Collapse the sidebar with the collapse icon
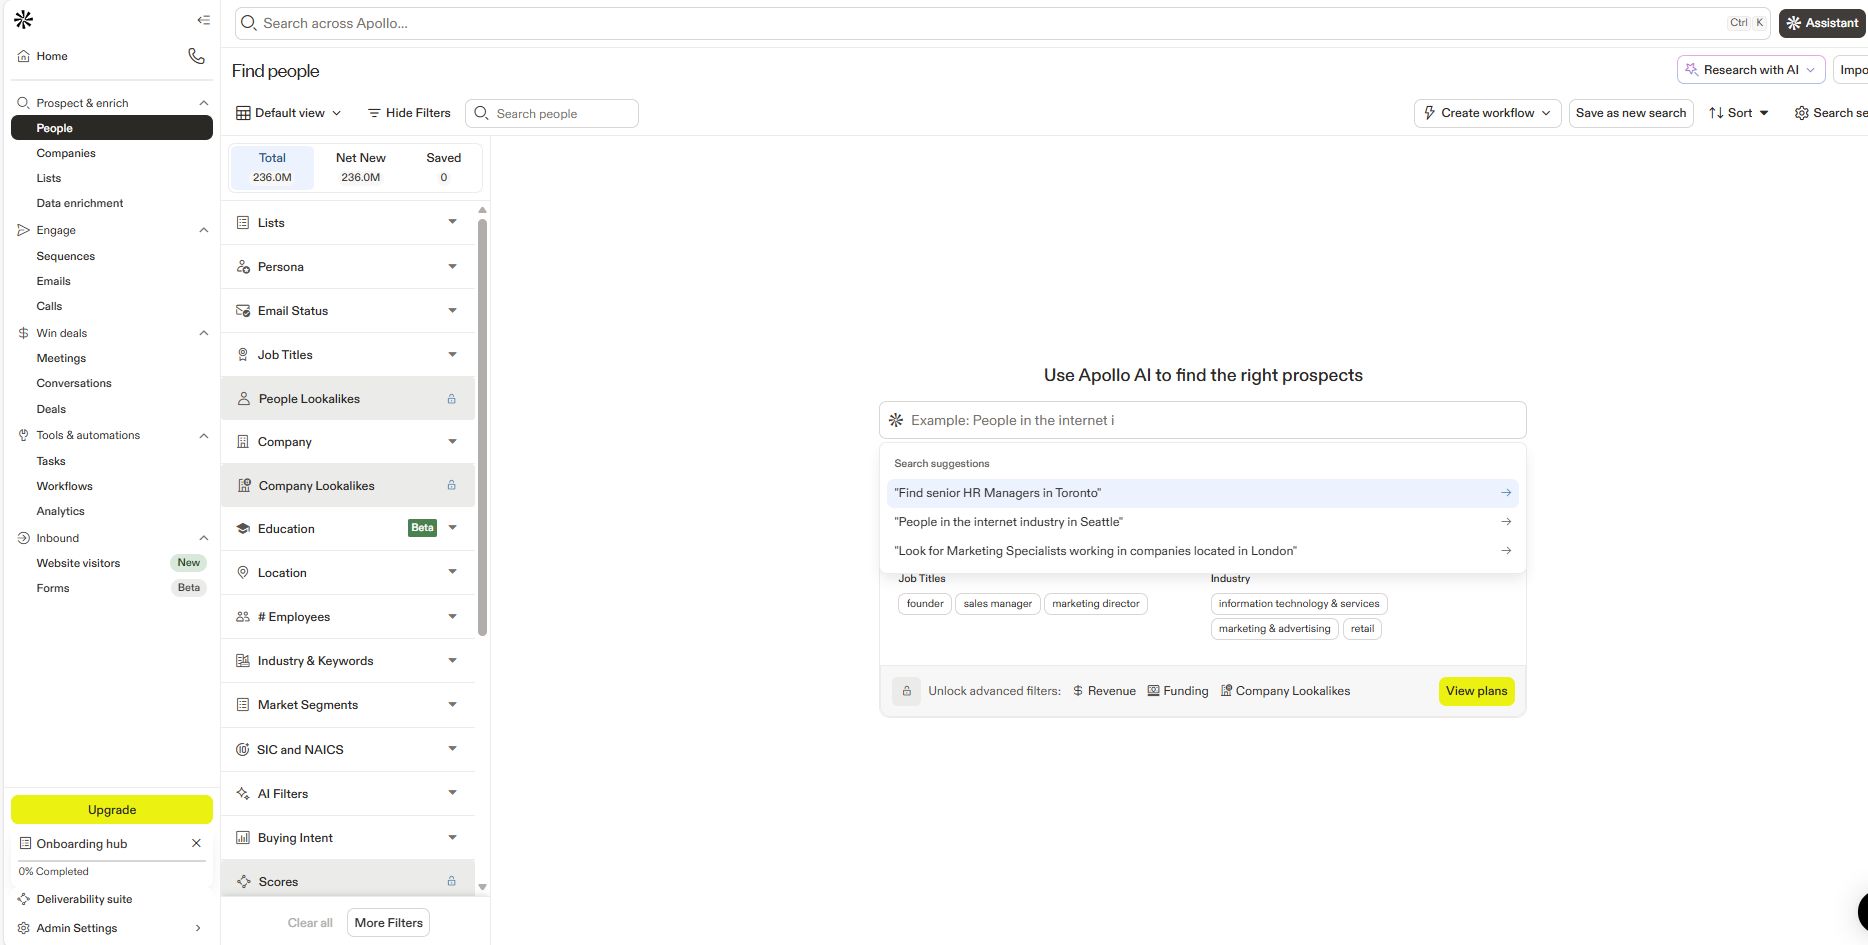Image resolution: width=1868 pixels, height=945 pixels. (204, 20)
